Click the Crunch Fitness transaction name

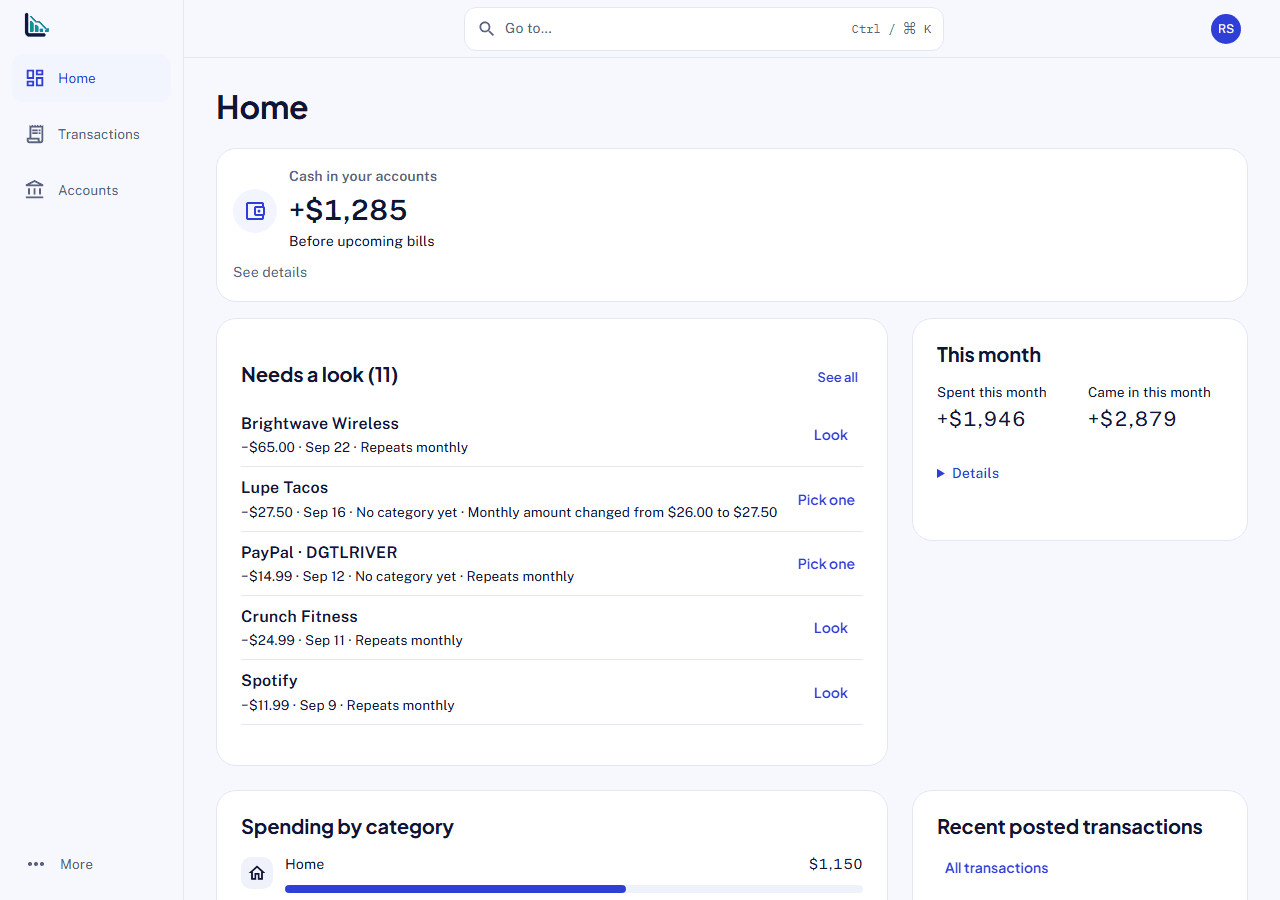click(x=299, y=616)
